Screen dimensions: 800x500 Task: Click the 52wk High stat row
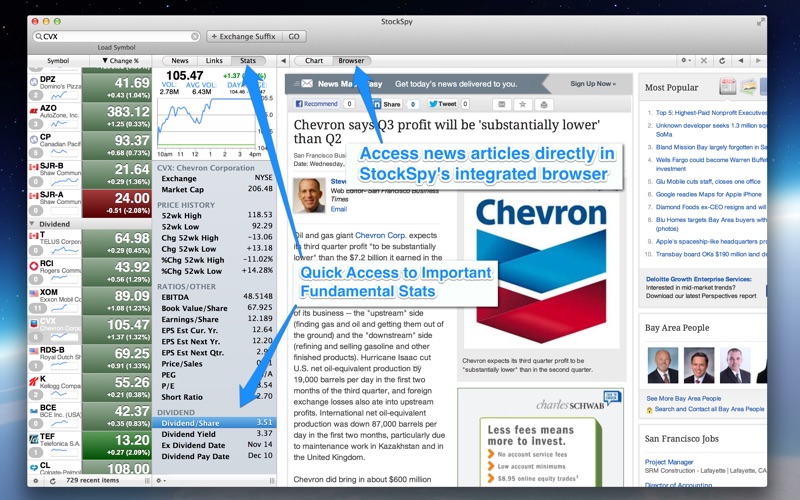pos(215,215)
